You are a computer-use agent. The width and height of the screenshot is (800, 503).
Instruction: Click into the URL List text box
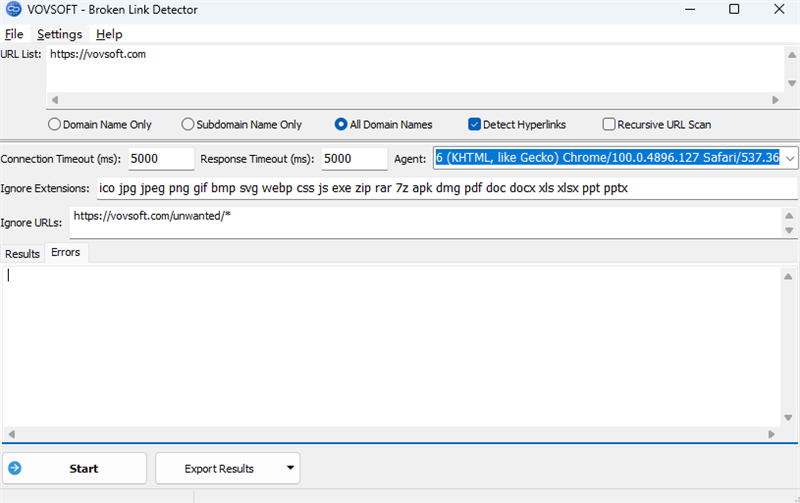(415, 69)
